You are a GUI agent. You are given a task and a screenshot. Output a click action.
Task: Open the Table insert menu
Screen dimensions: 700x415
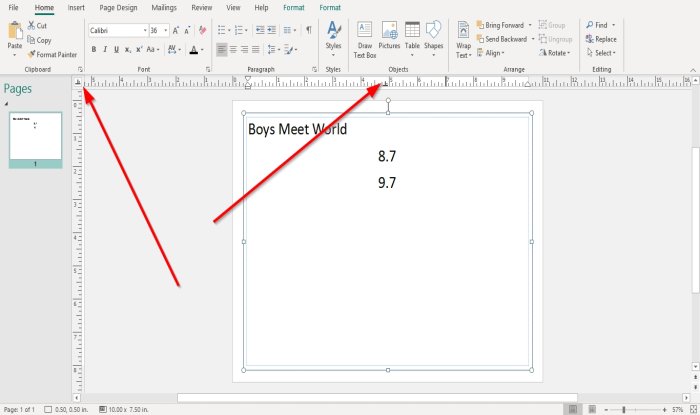412,39
